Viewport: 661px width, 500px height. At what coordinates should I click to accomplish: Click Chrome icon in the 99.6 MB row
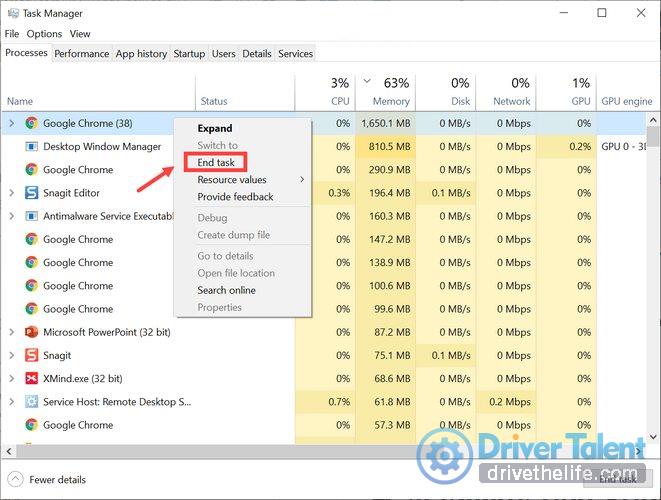(31, 309)
